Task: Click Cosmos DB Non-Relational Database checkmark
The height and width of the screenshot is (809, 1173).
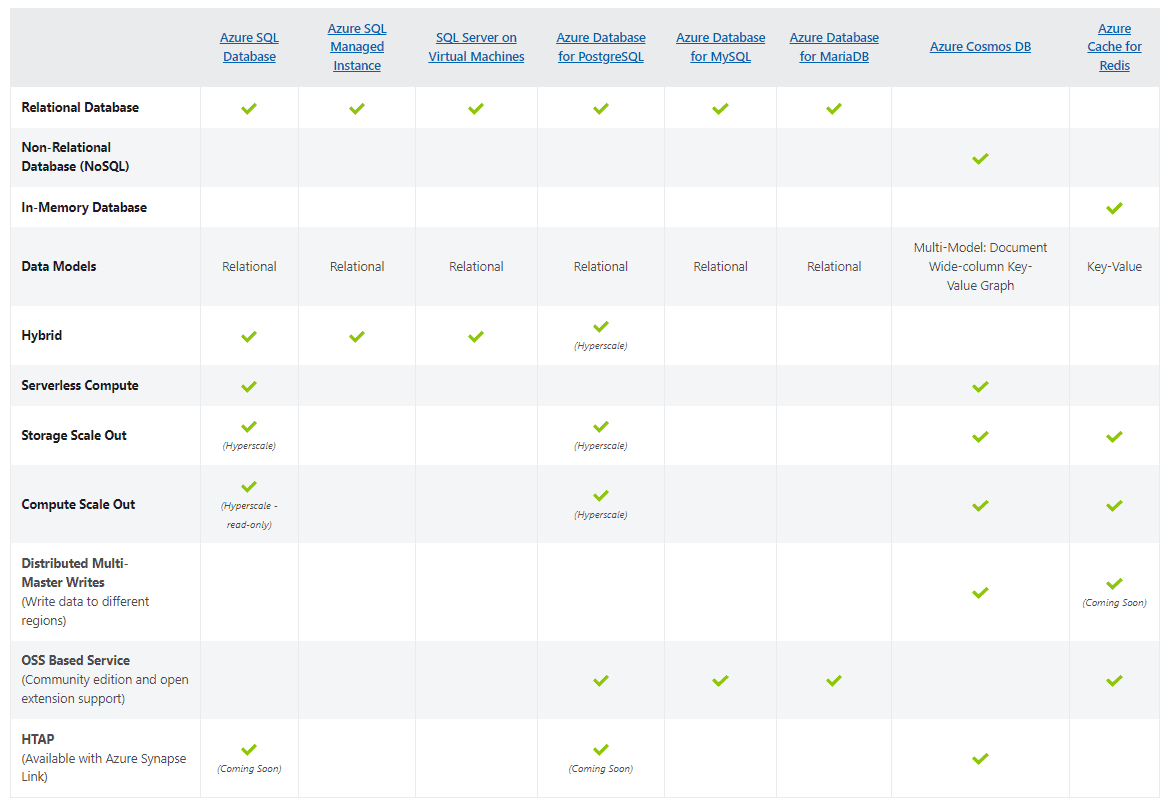Action: tap(980, 158)
